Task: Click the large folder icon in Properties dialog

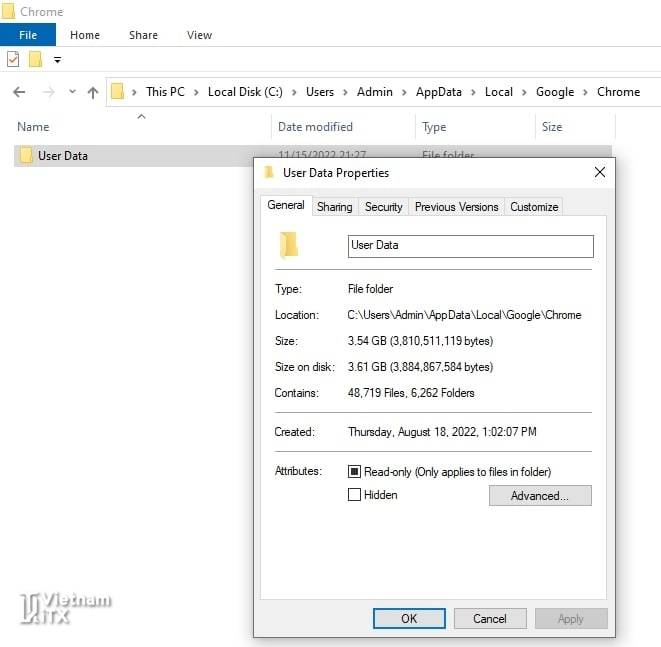Action: pos(289,245)
